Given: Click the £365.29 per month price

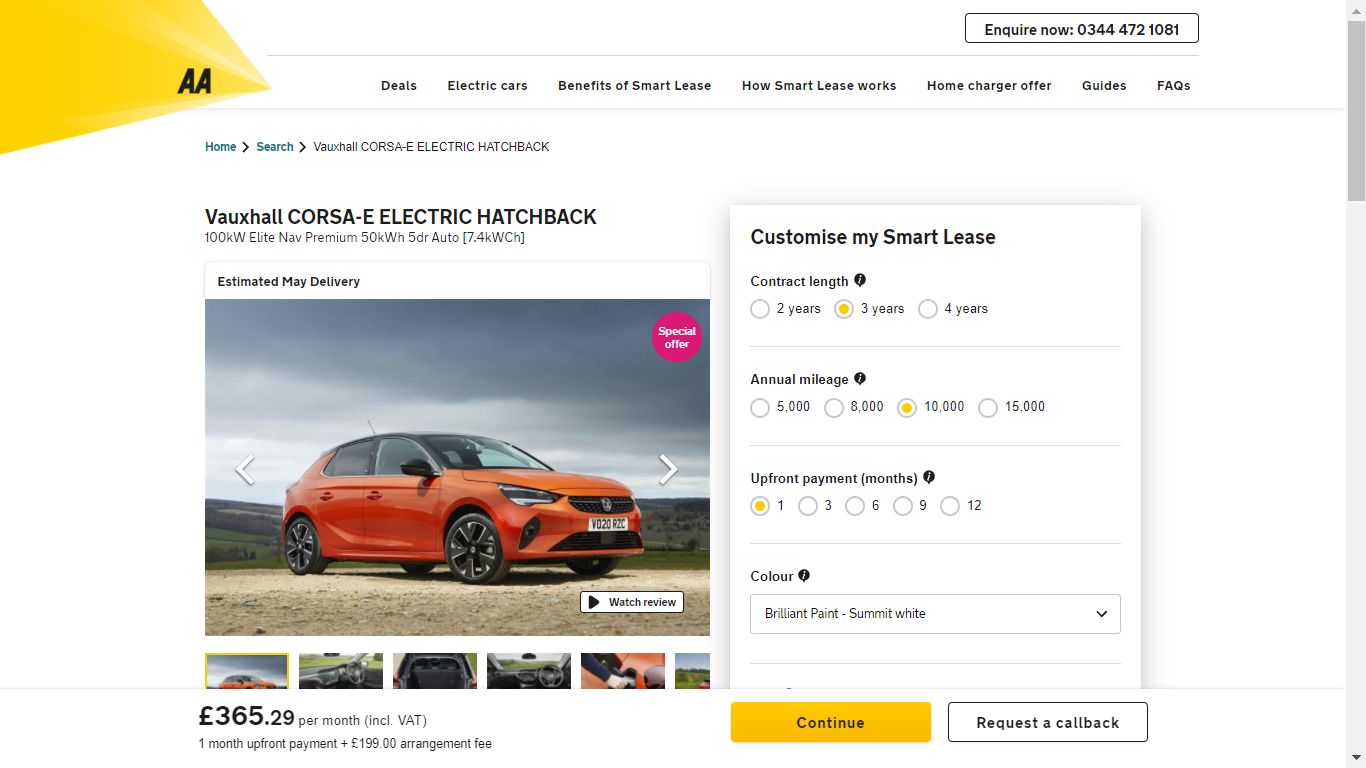Looking at the screenshot, I should tap(312, 717).
